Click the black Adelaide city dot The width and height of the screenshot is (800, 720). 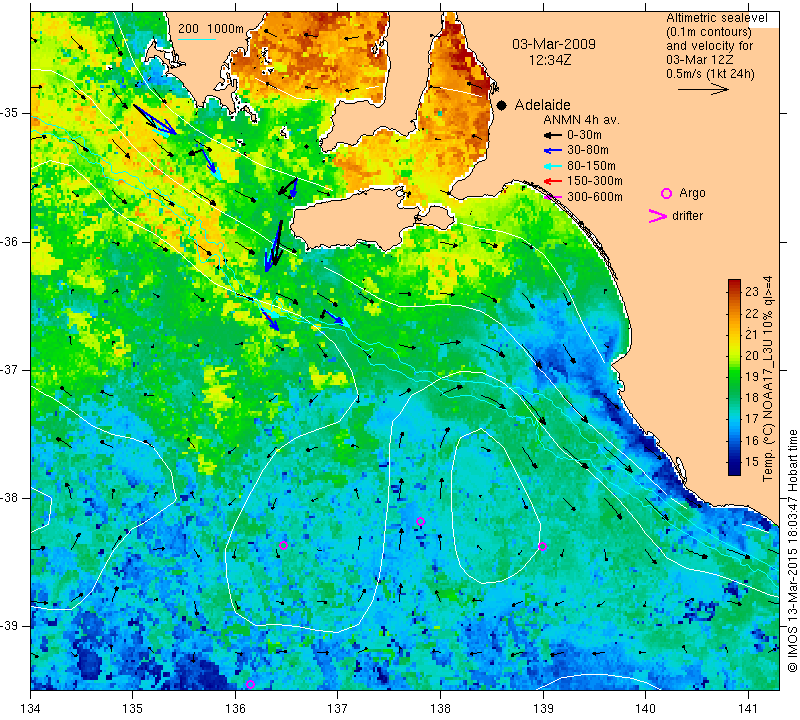(x=502, y=105)
